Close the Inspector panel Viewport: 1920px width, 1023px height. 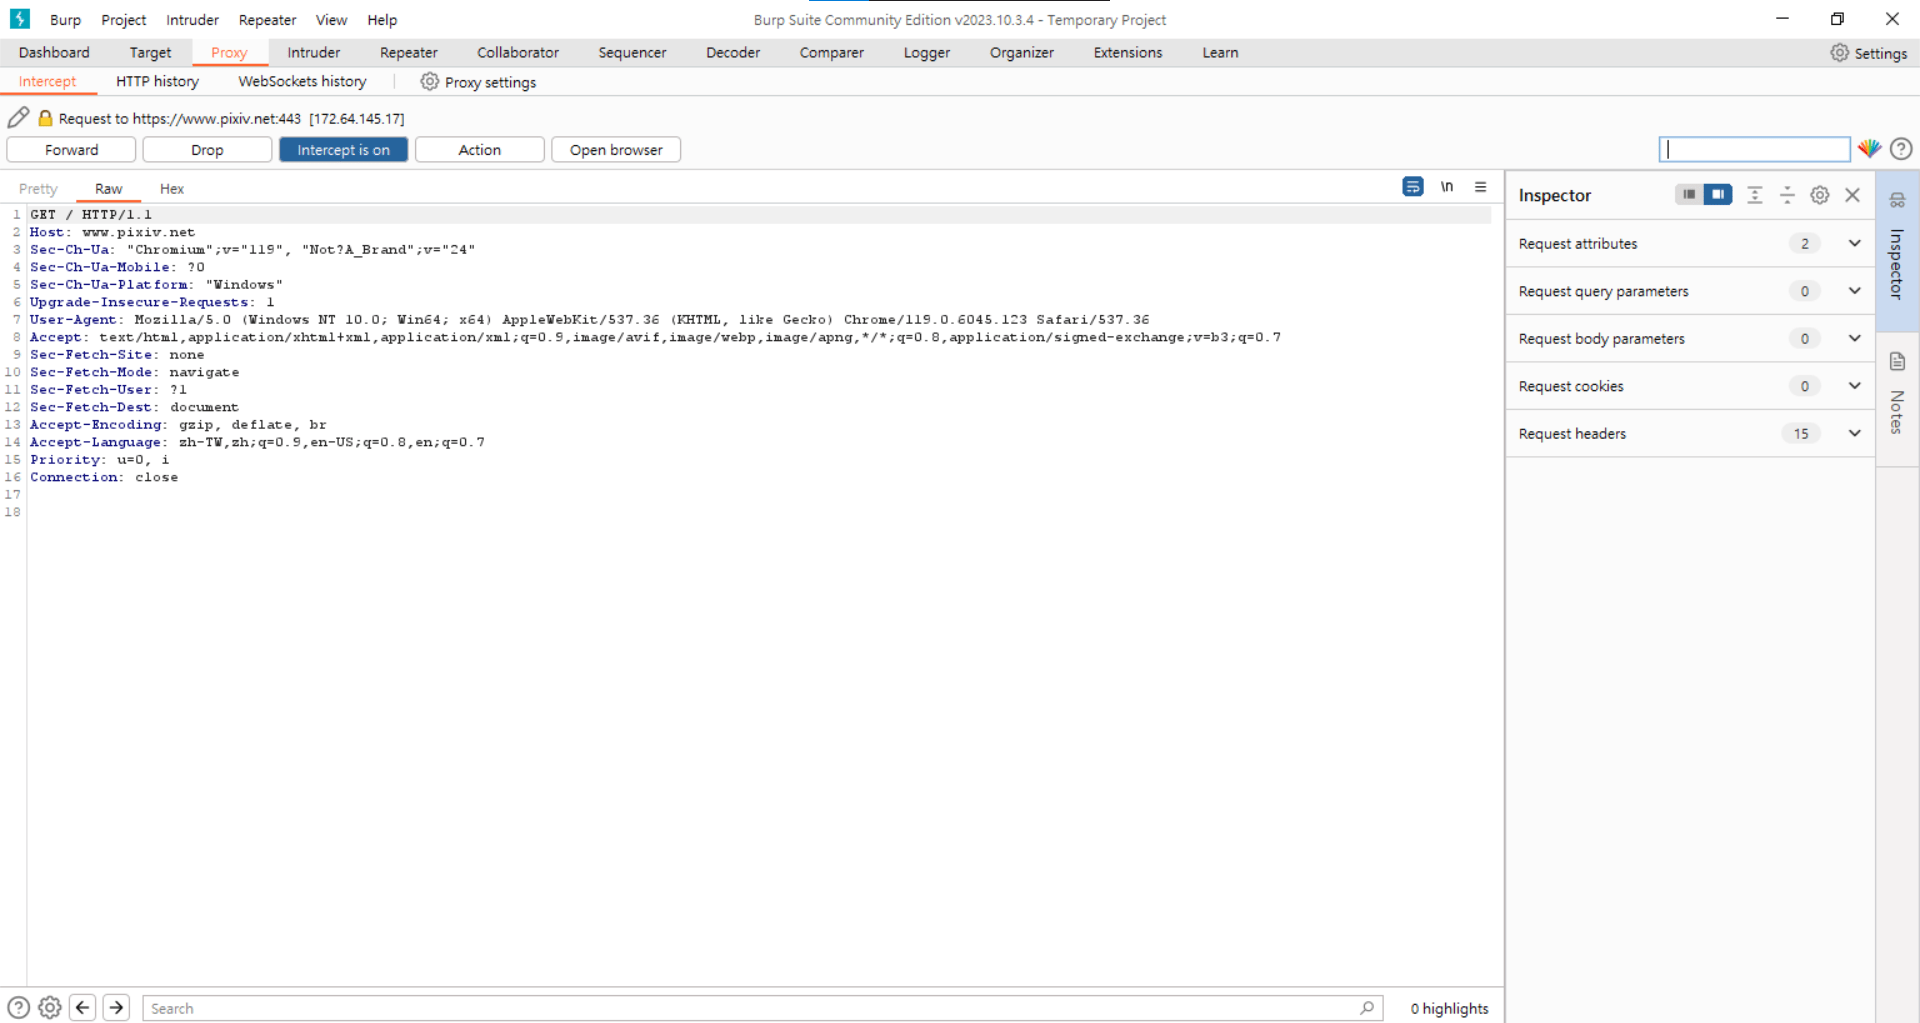[x=1852, y=195]
